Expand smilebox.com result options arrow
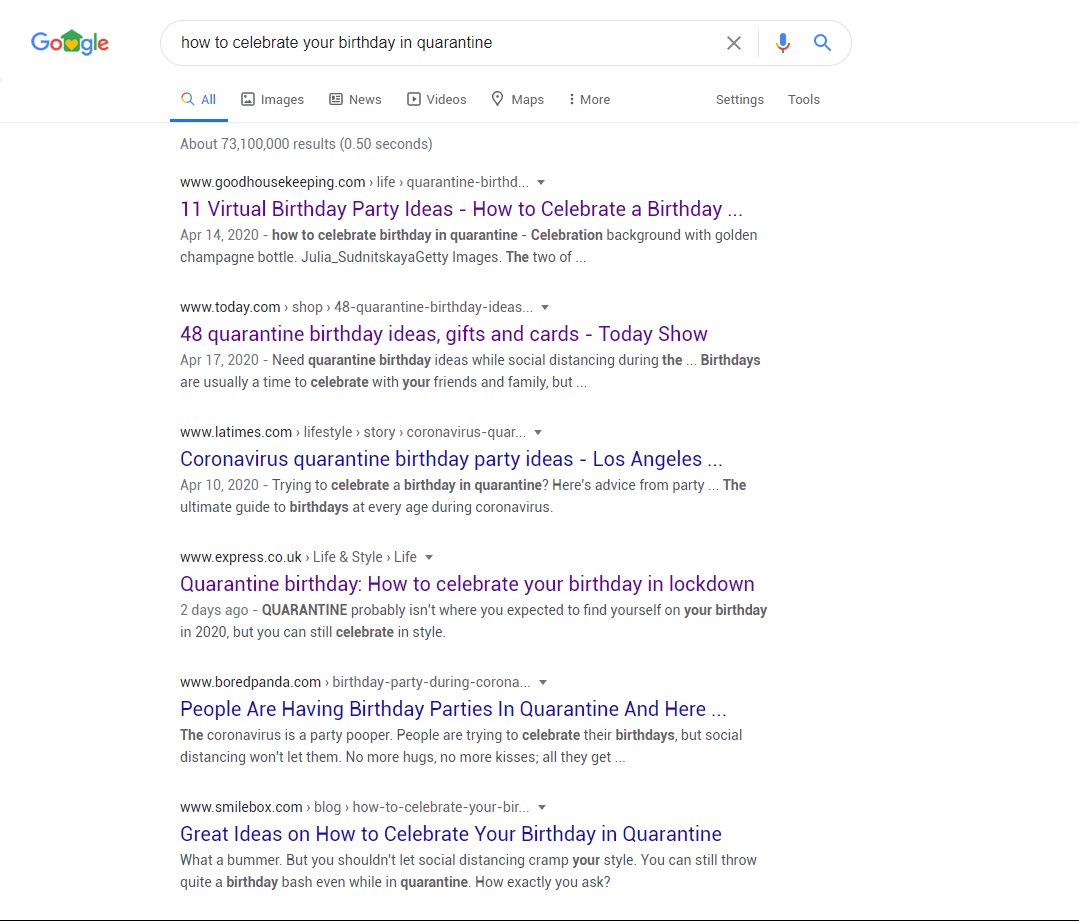Image resolution: width=1079 pixels, height=921 pixels. tap(542, 807)
